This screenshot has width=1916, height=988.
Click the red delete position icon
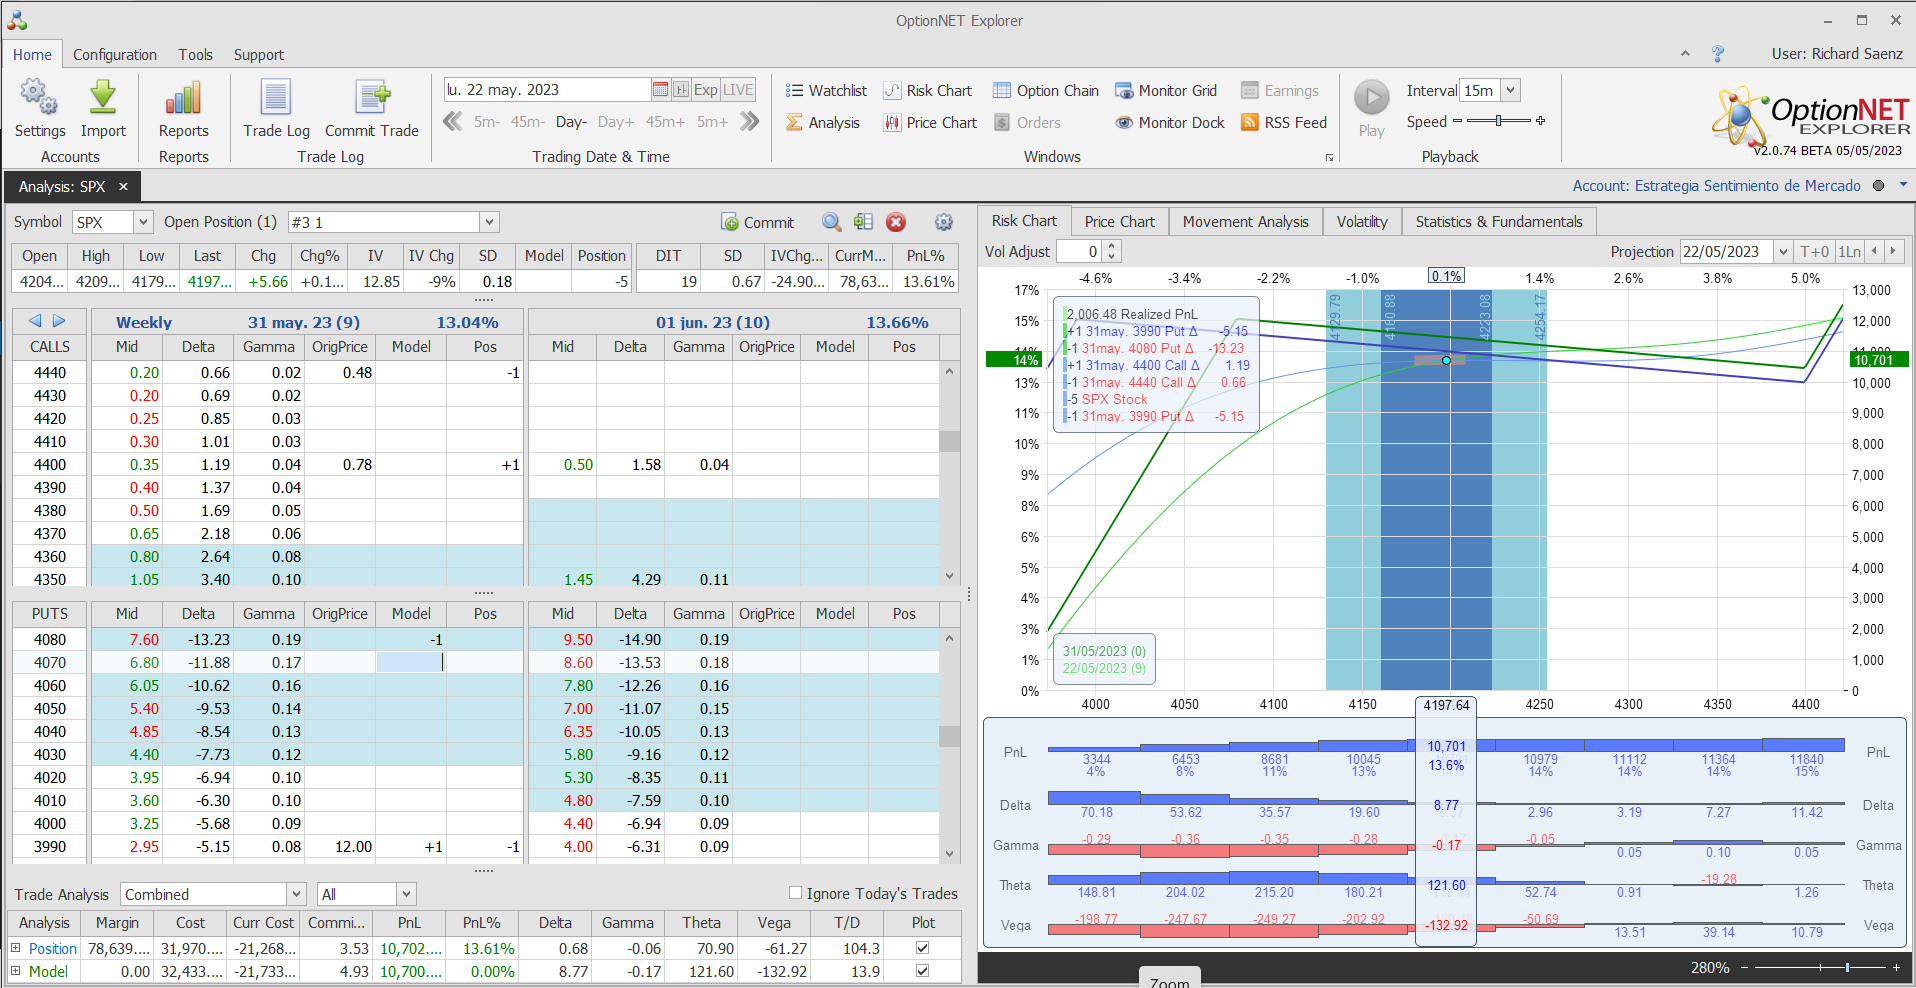896,222
